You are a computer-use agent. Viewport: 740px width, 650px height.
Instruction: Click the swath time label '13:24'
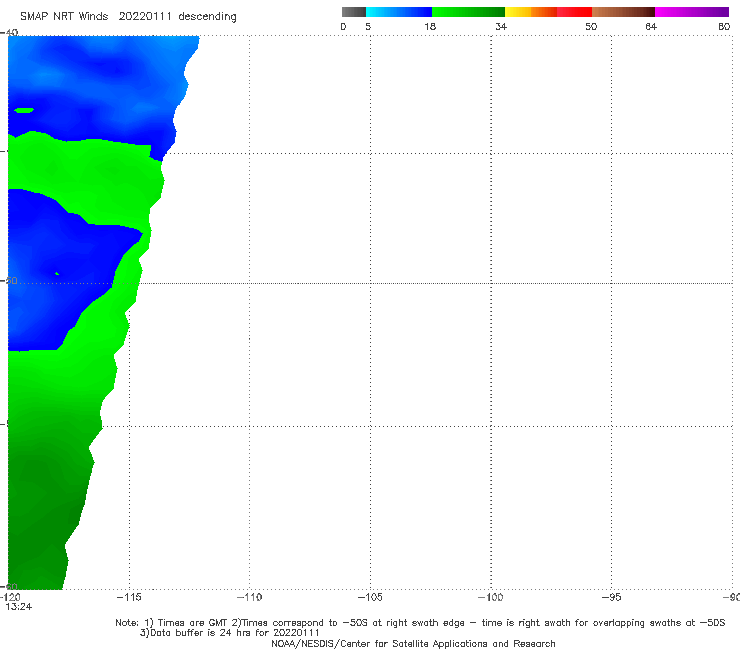coord(19,607)
